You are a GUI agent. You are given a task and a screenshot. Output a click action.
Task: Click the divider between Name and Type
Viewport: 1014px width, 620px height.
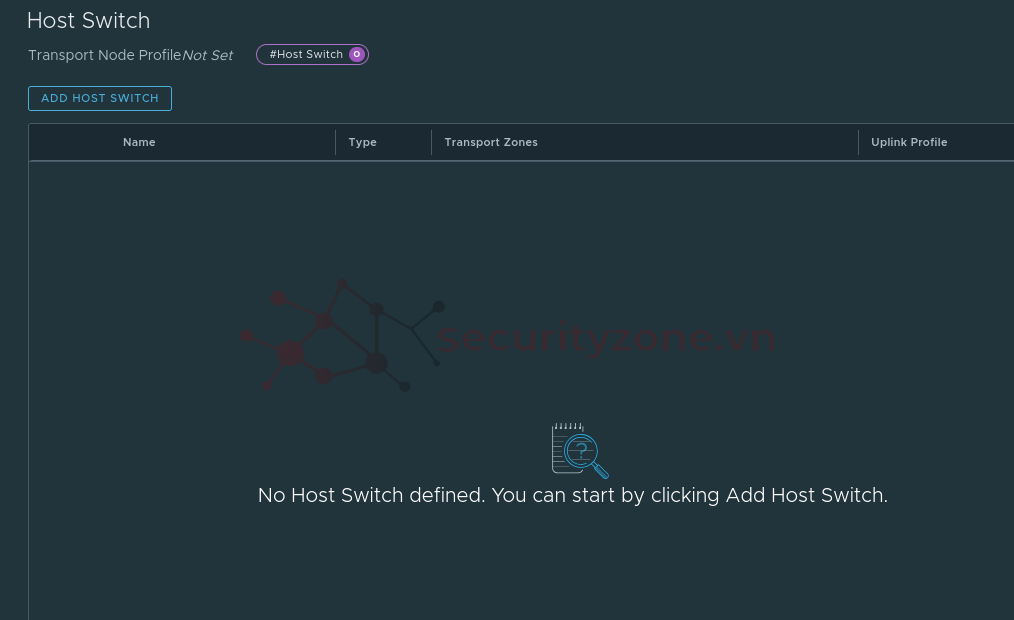(x=336, y=142)
